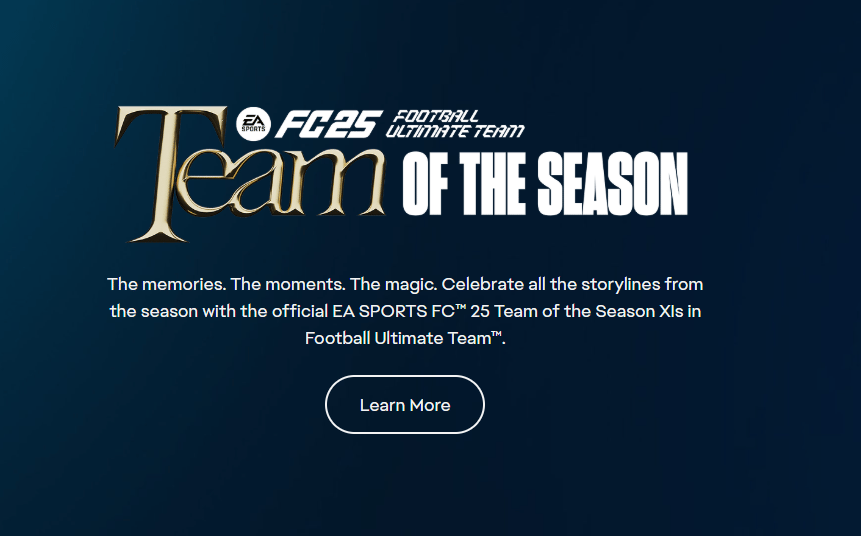Click 'Celebrate all the storylines' text

pos(551,284)
